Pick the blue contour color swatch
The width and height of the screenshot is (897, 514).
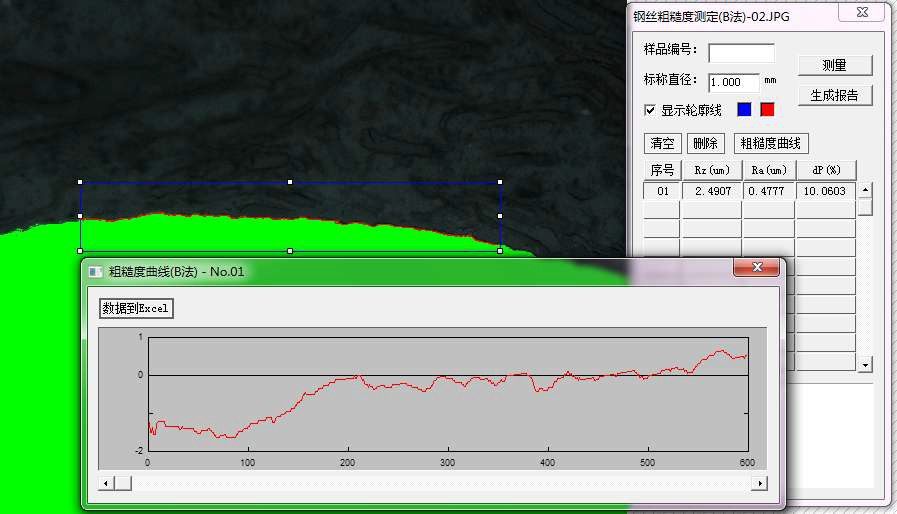tap(744, 109)
